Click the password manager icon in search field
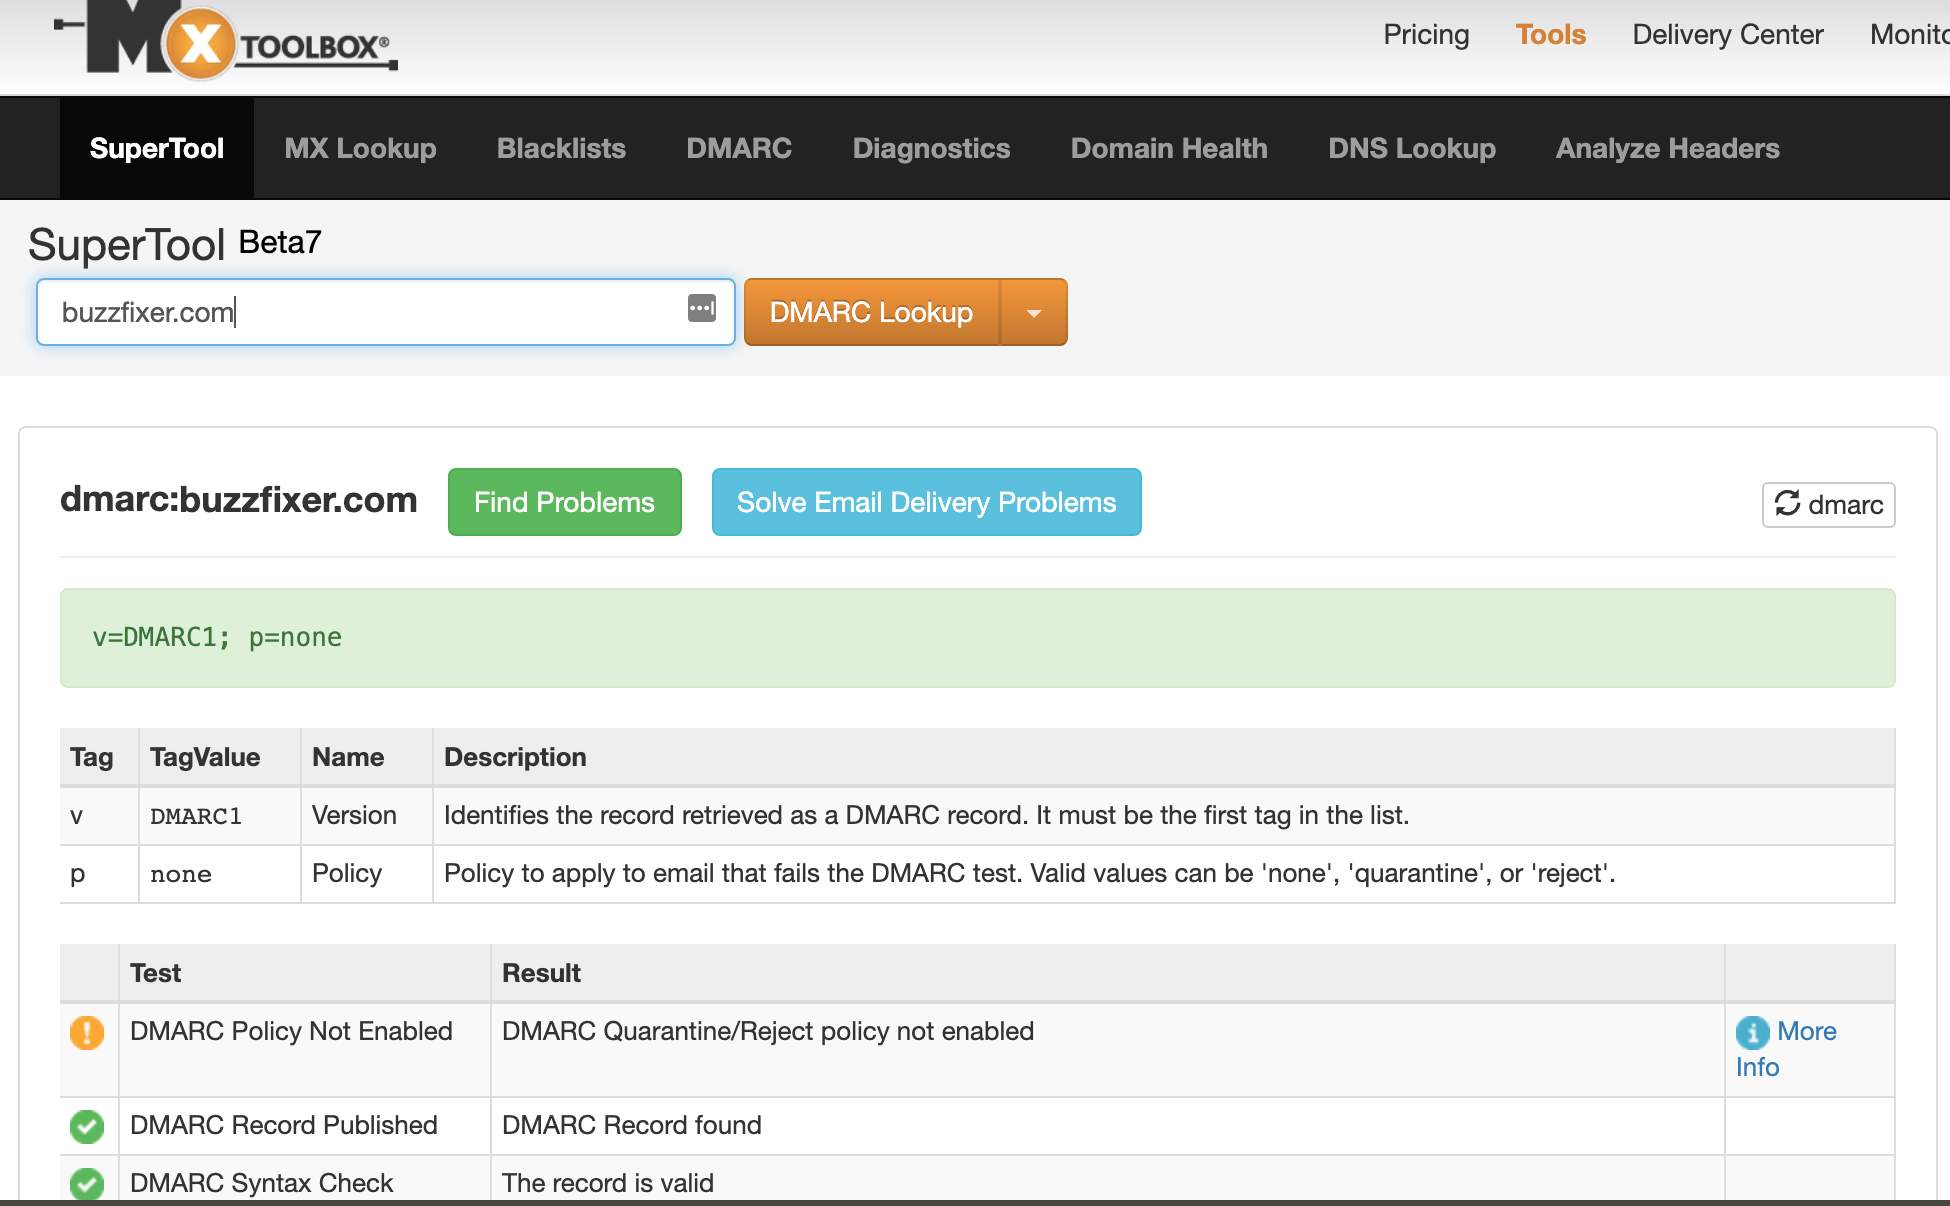The image size is (1950, 1206). [x=702, y=309]
